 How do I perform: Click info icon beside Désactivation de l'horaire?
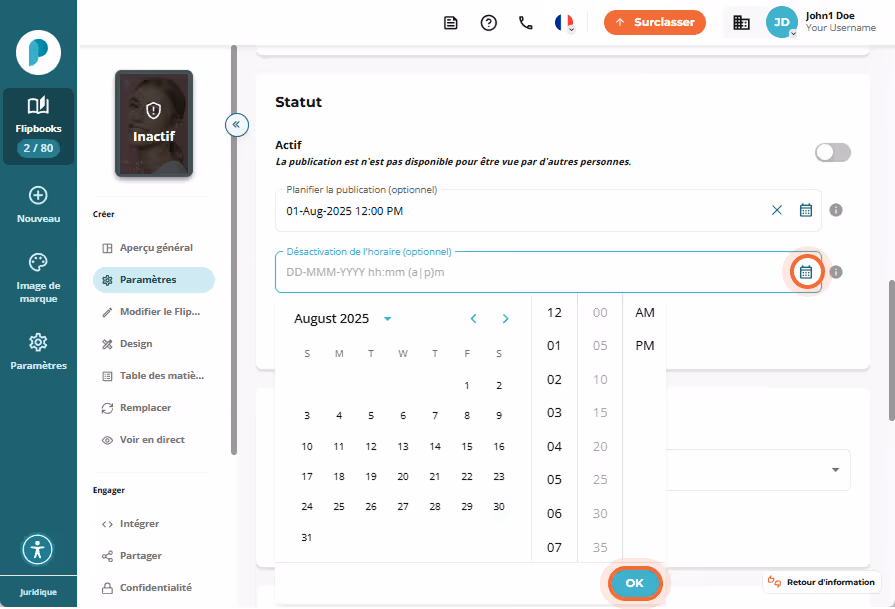[x=836, y=272]
